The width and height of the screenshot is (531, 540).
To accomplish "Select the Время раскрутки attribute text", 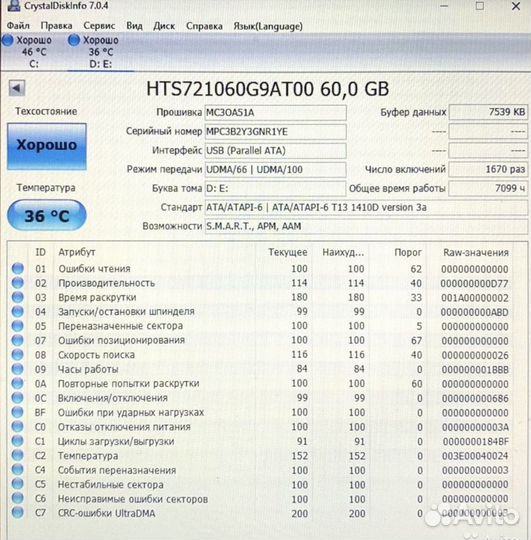I will 97,297.
